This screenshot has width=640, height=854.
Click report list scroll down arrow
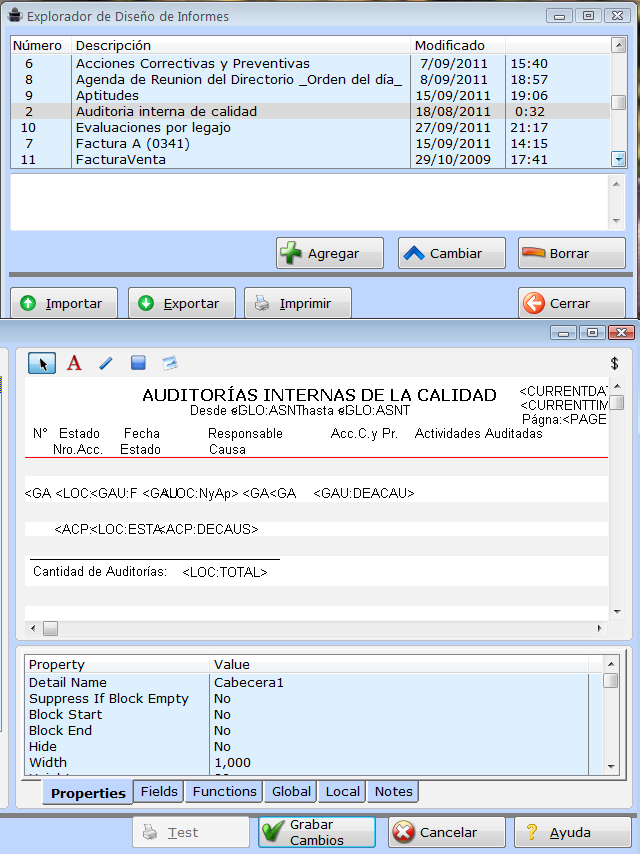point(618,160)
